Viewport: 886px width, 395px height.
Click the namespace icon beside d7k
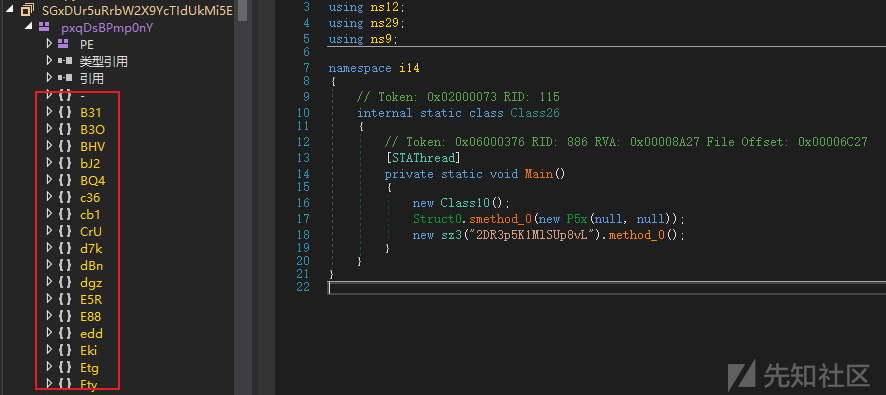65,248
